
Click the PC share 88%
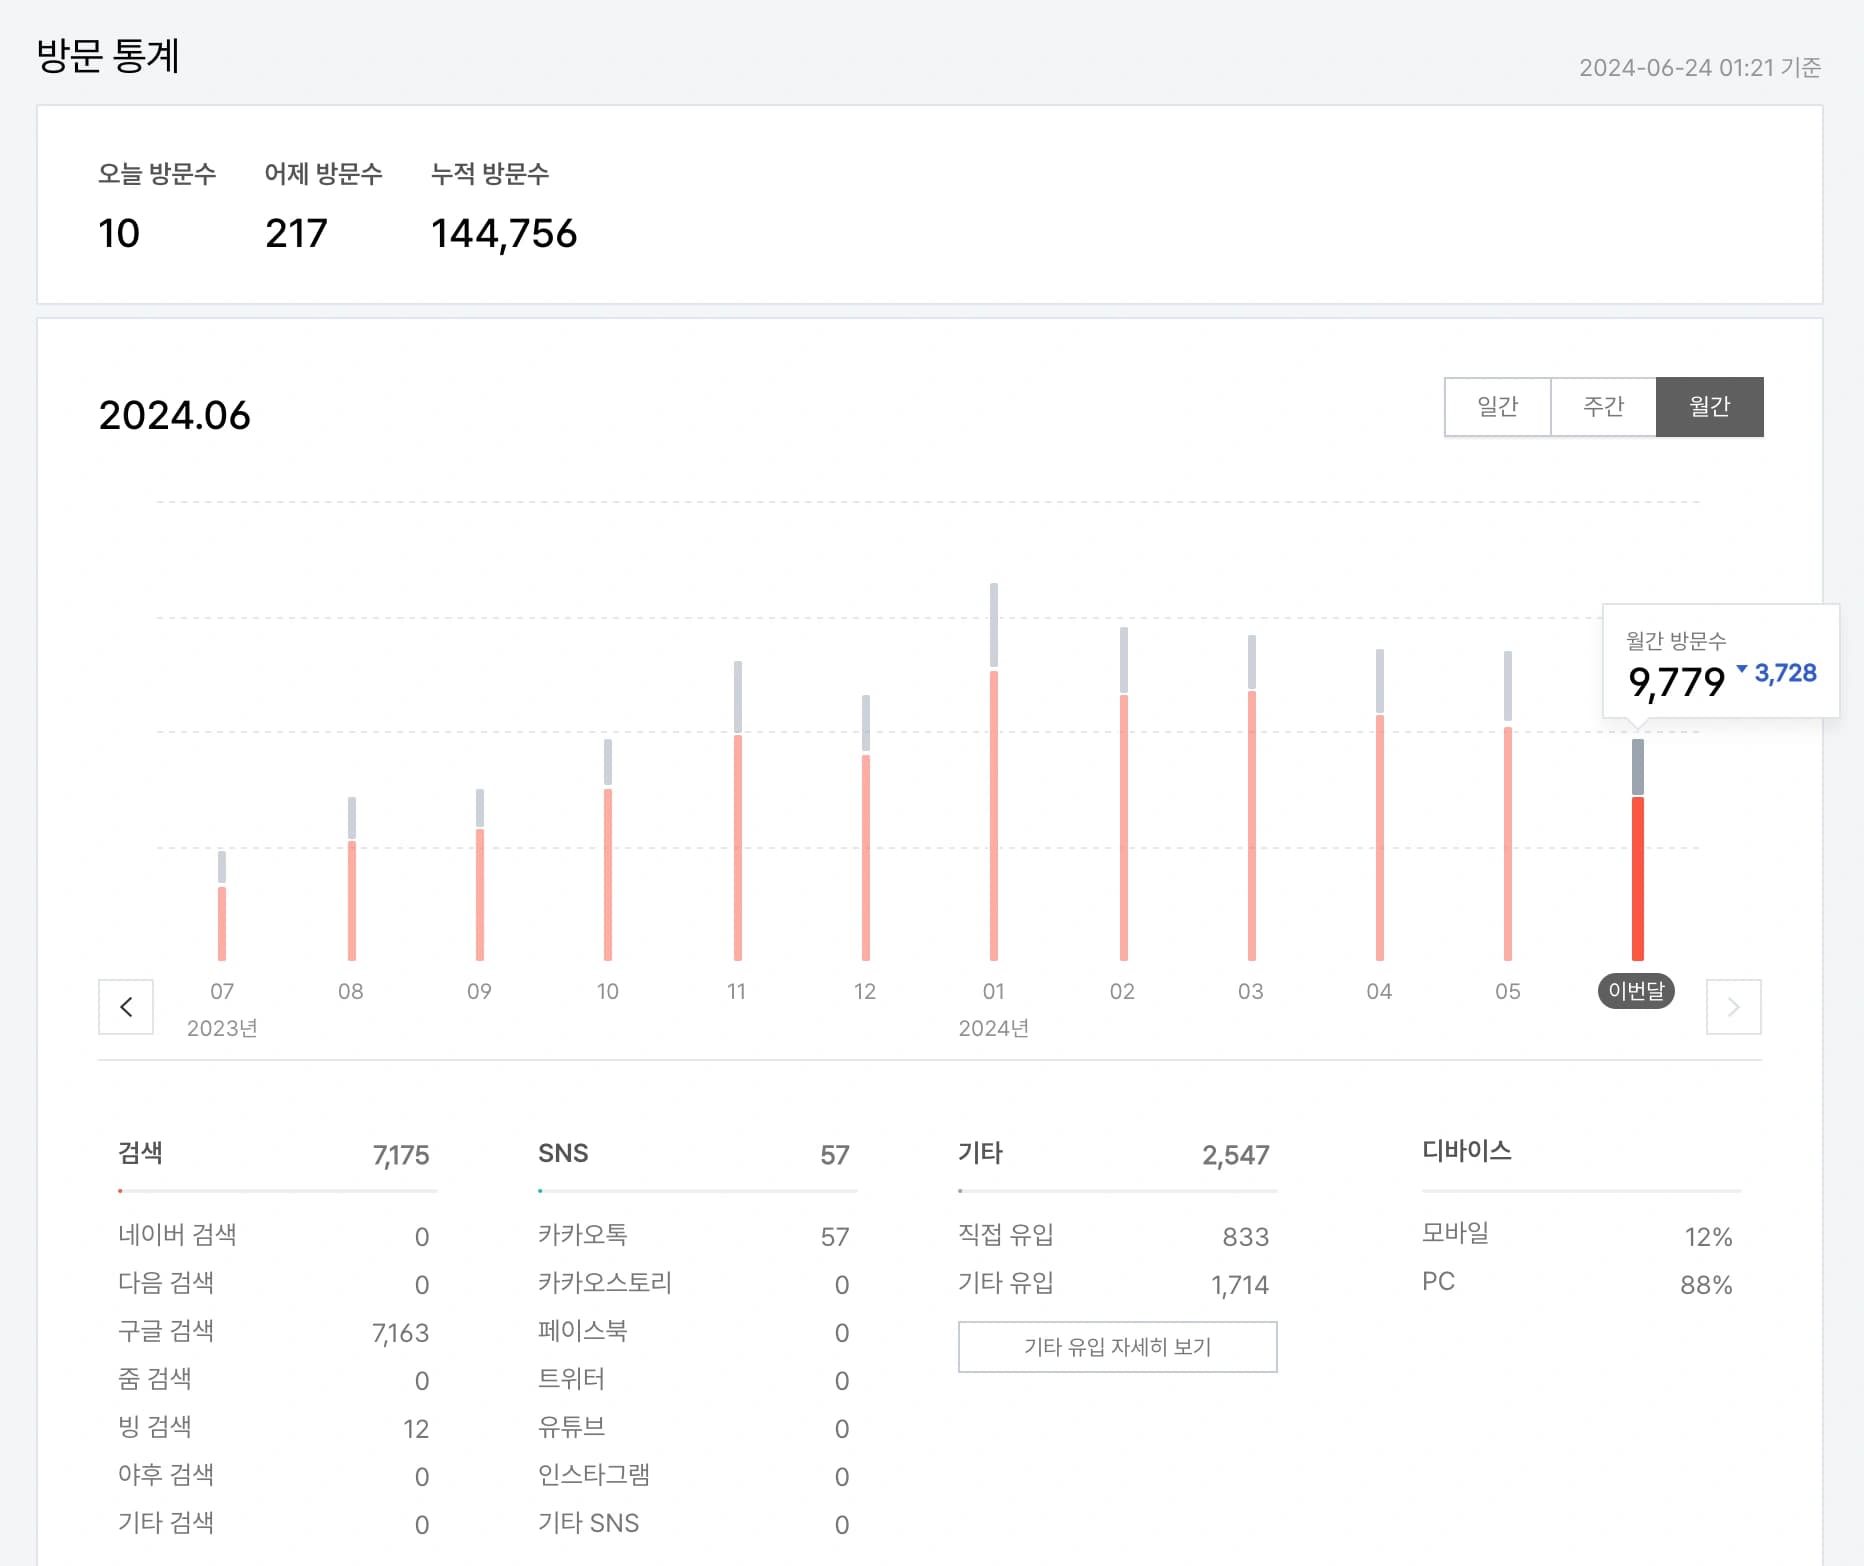click(x=1706, y=1285)
